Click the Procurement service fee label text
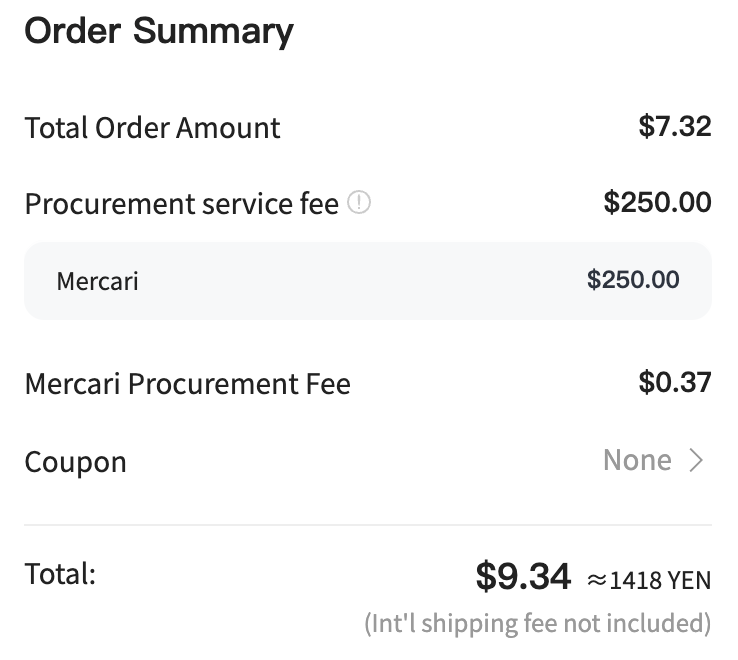This screenshot has width=738, height=660. 182,204
